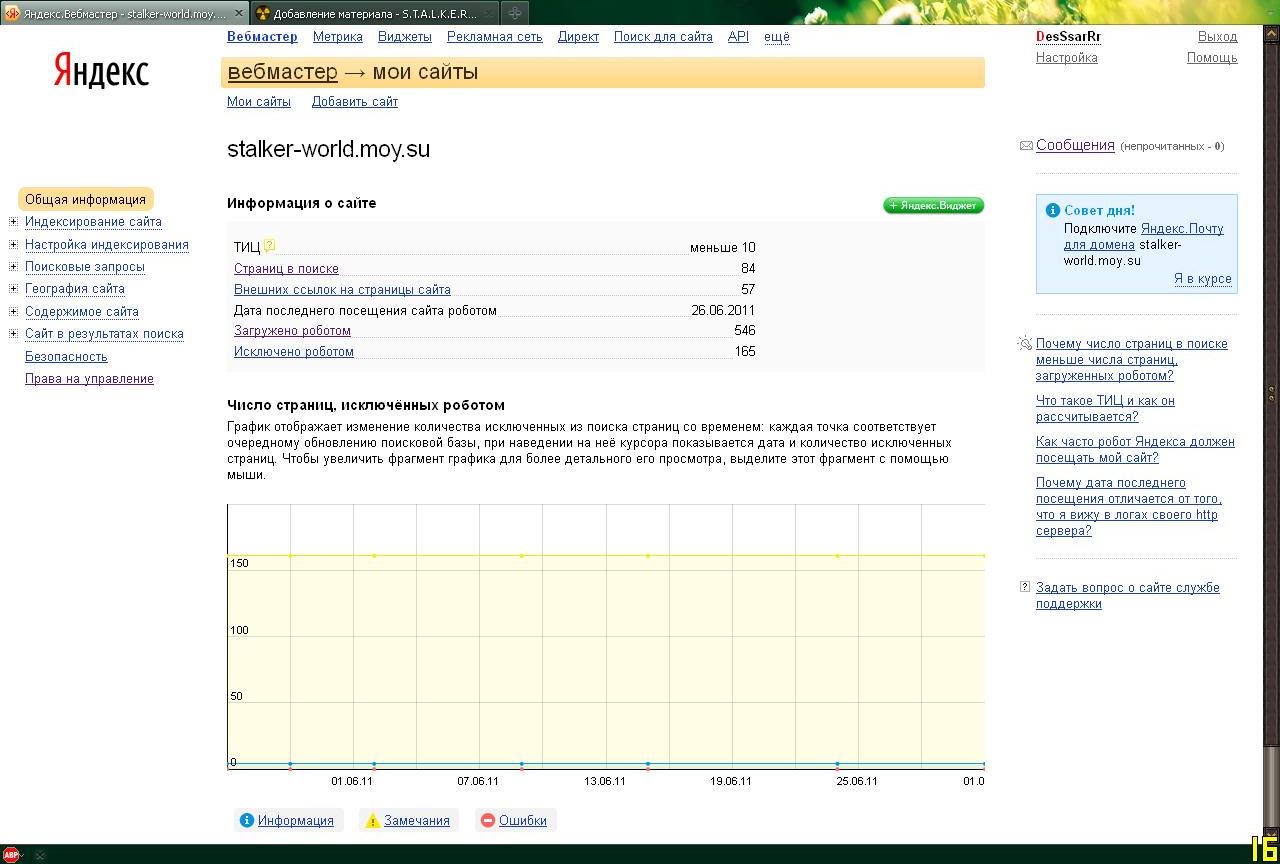Open the ещё services dropdown
The width and height of the screenshot is (1280, 864).
pos(776,37)
